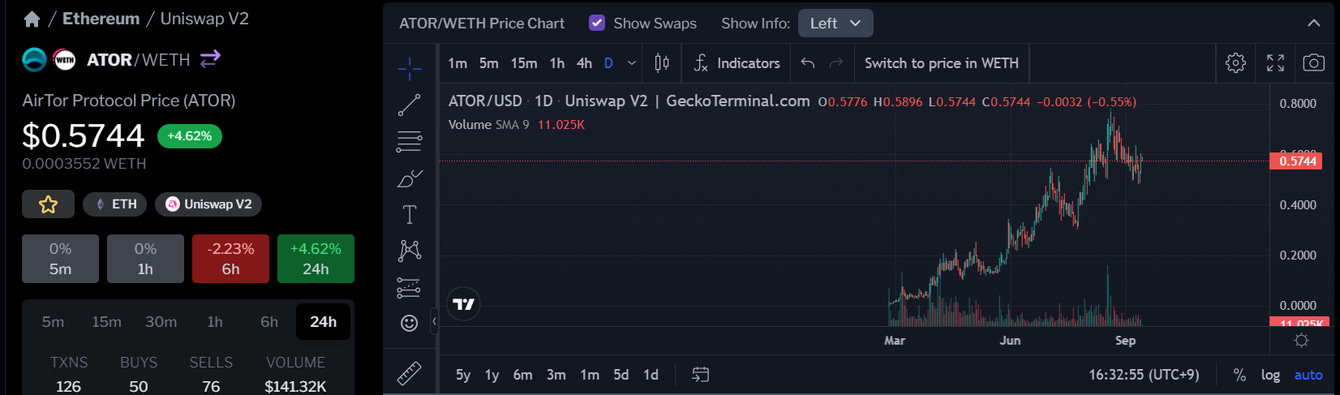Select the ruler measure tool
This screenshot has width=1340, height=395.
click(x=409, y=374)
